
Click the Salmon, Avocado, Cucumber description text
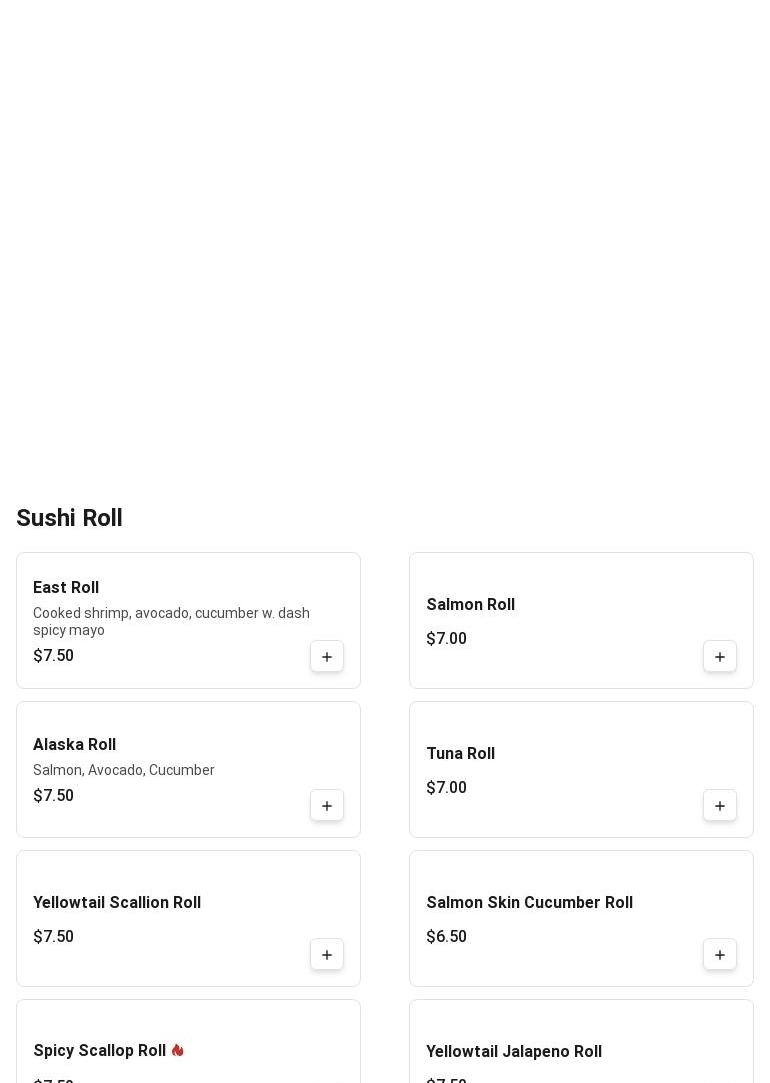click(124, 770)
